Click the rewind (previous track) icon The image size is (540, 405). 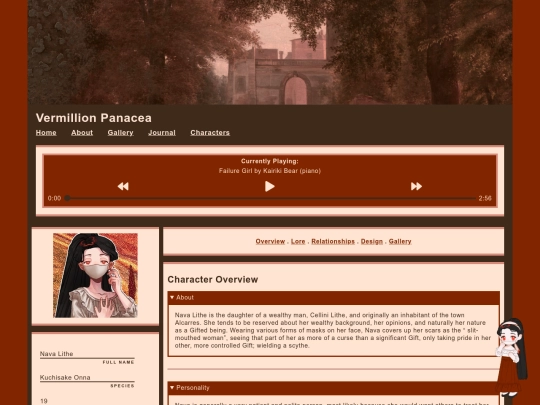123,186
